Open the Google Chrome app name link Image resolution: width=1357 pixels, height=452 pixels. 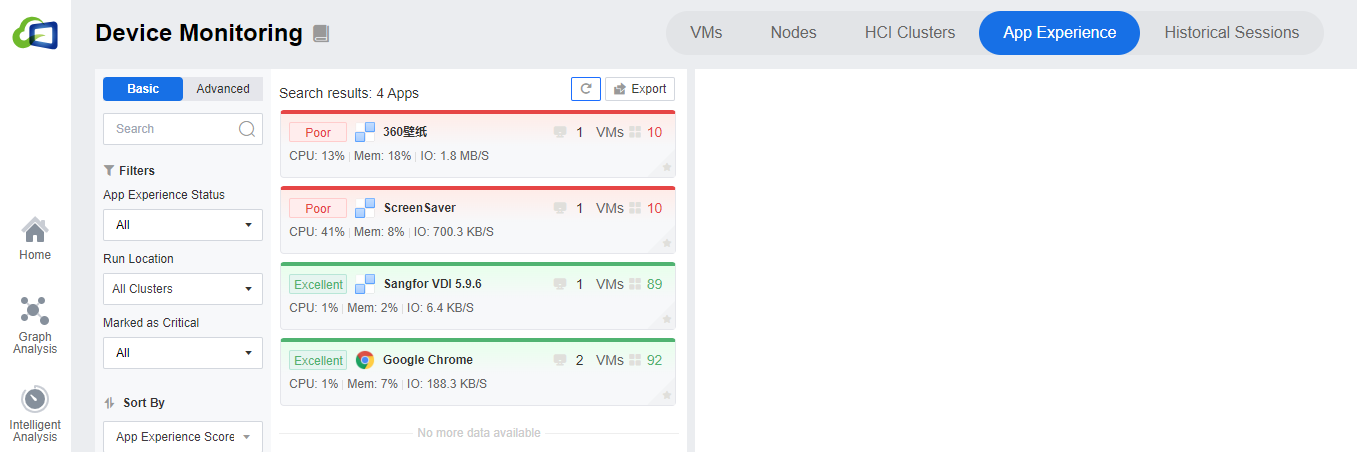coord(428,360)
